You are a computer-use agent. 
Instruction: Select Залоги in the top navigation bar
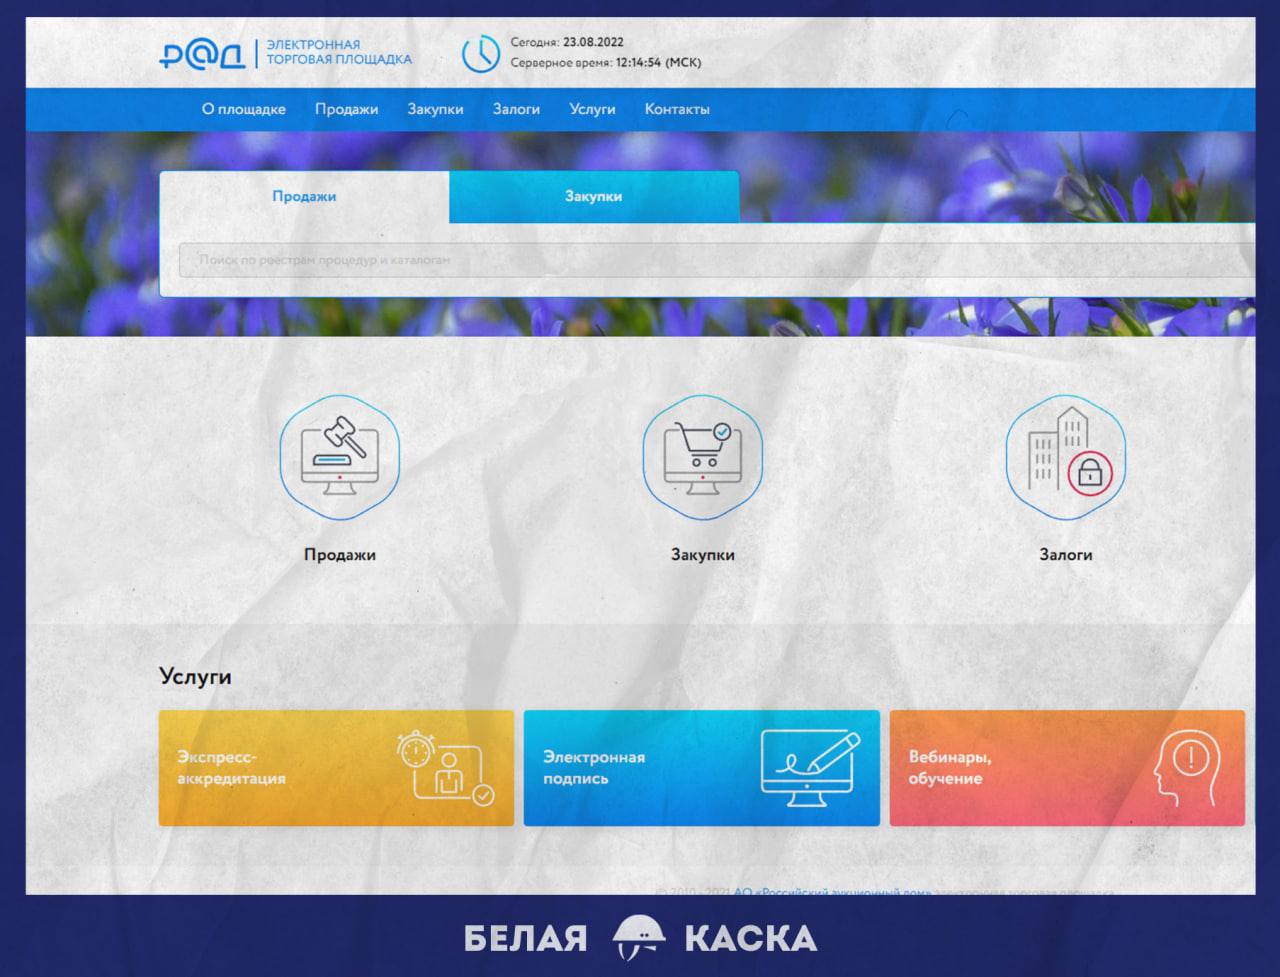pyautogui.click(x=516, y=109)
